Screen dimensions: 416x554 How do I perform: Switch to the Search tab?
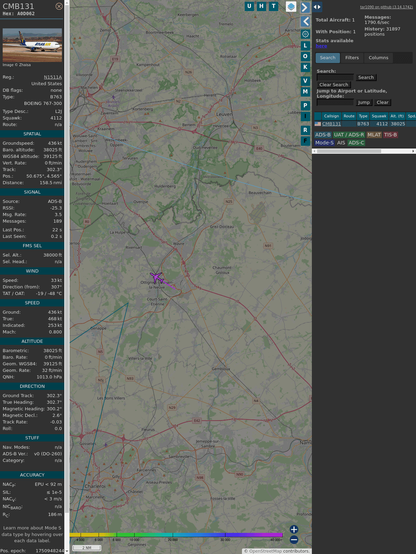click(328, 58)
